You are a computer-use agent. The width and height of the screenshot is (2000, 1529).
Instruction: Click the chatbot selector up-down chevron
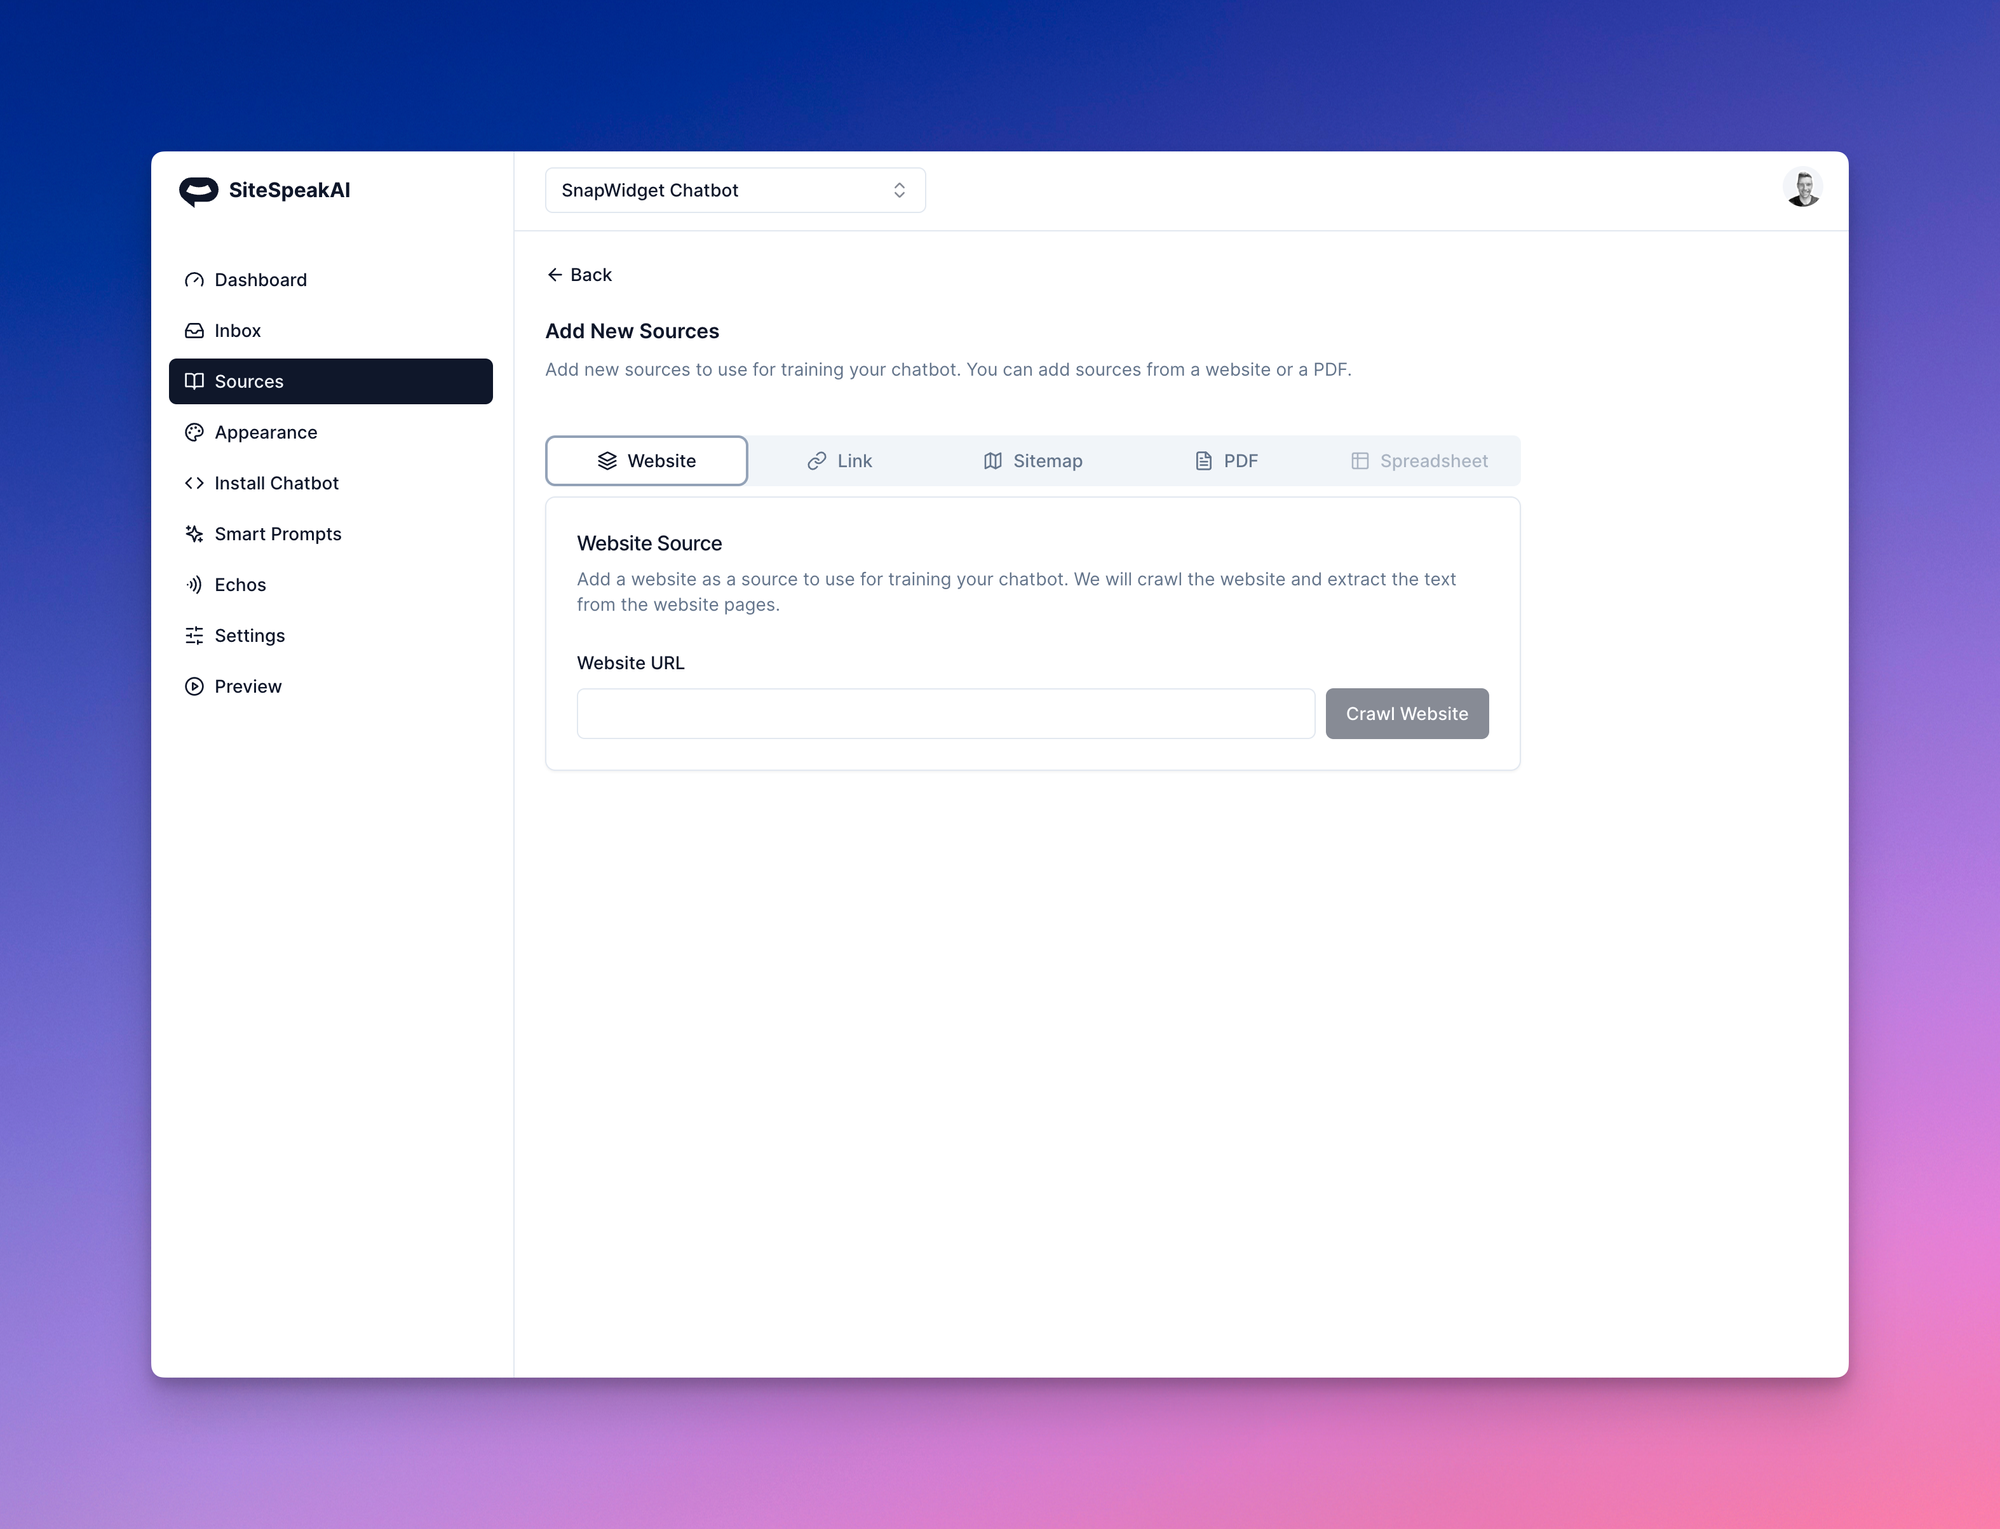[x=899, y=190]
